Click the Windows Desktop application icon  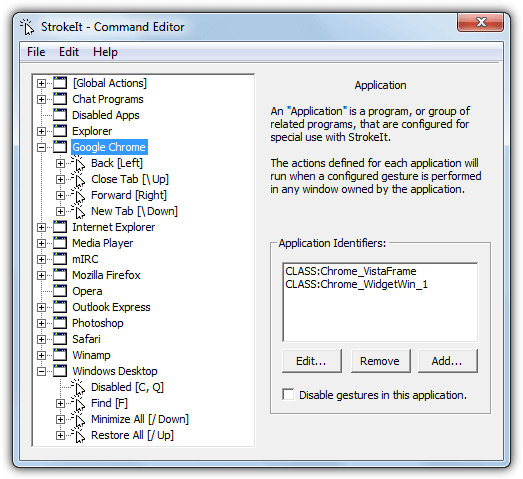[x=60, y=371]
